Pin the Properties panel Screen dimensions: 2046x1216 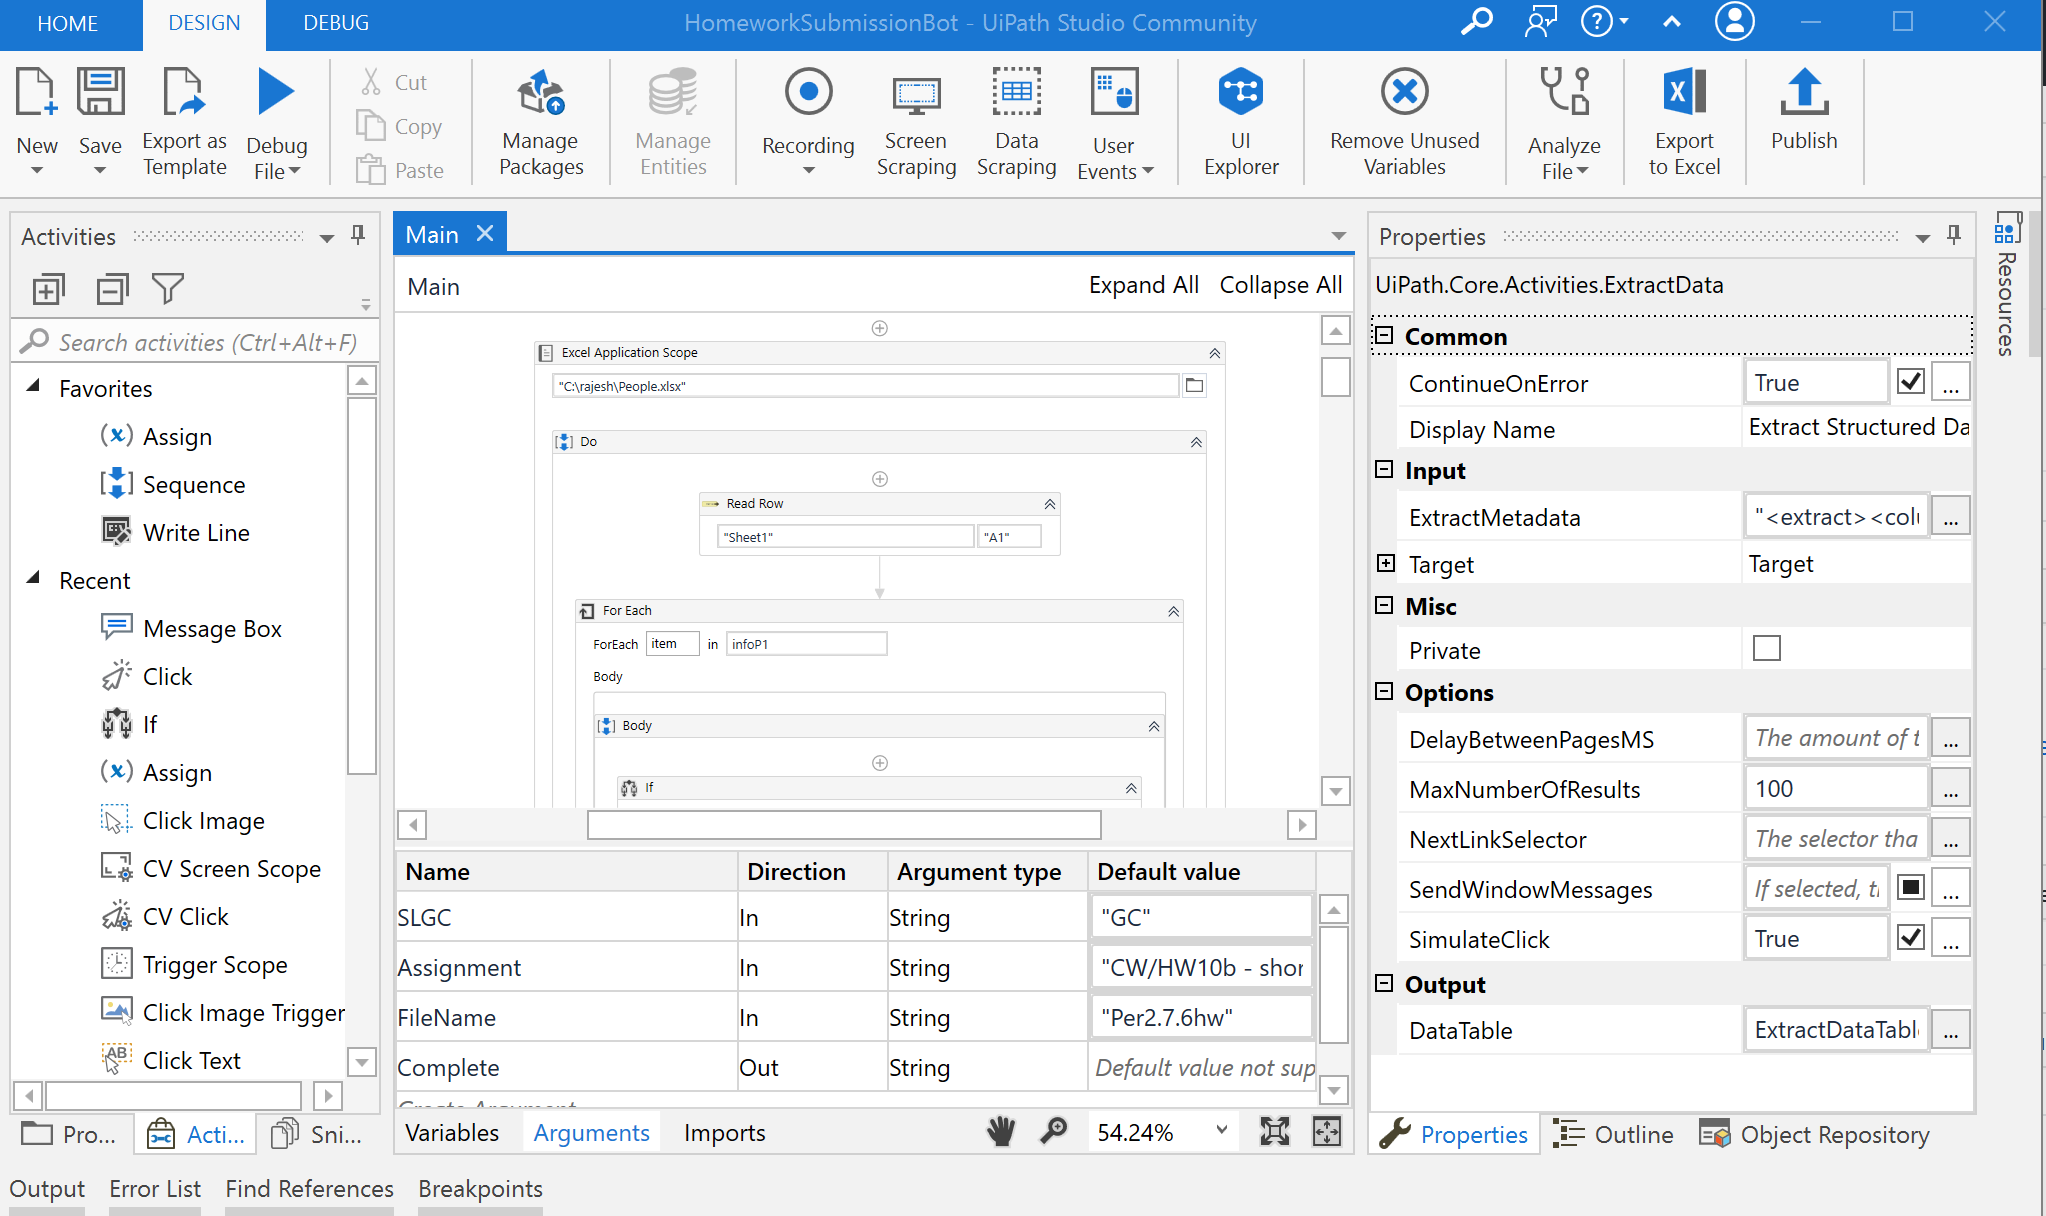[x=1954, y=235]
